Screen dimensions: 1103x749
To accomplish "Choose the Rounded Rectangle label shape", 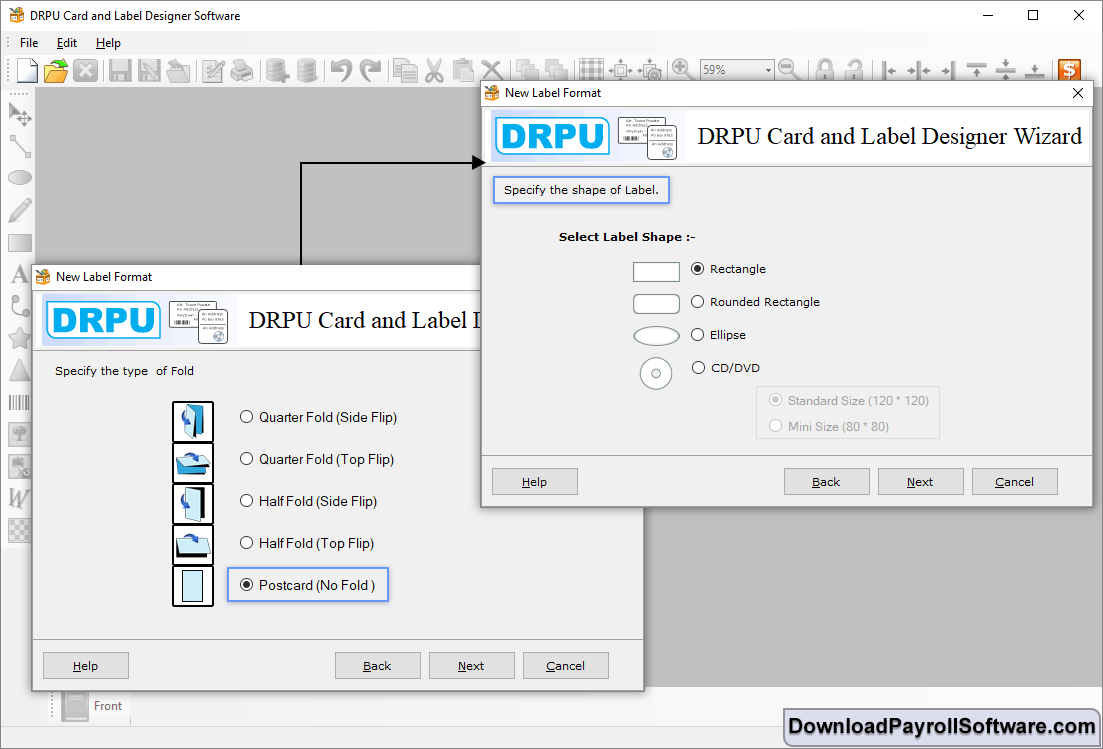I will pyautogui.click(x=756, y=302).
